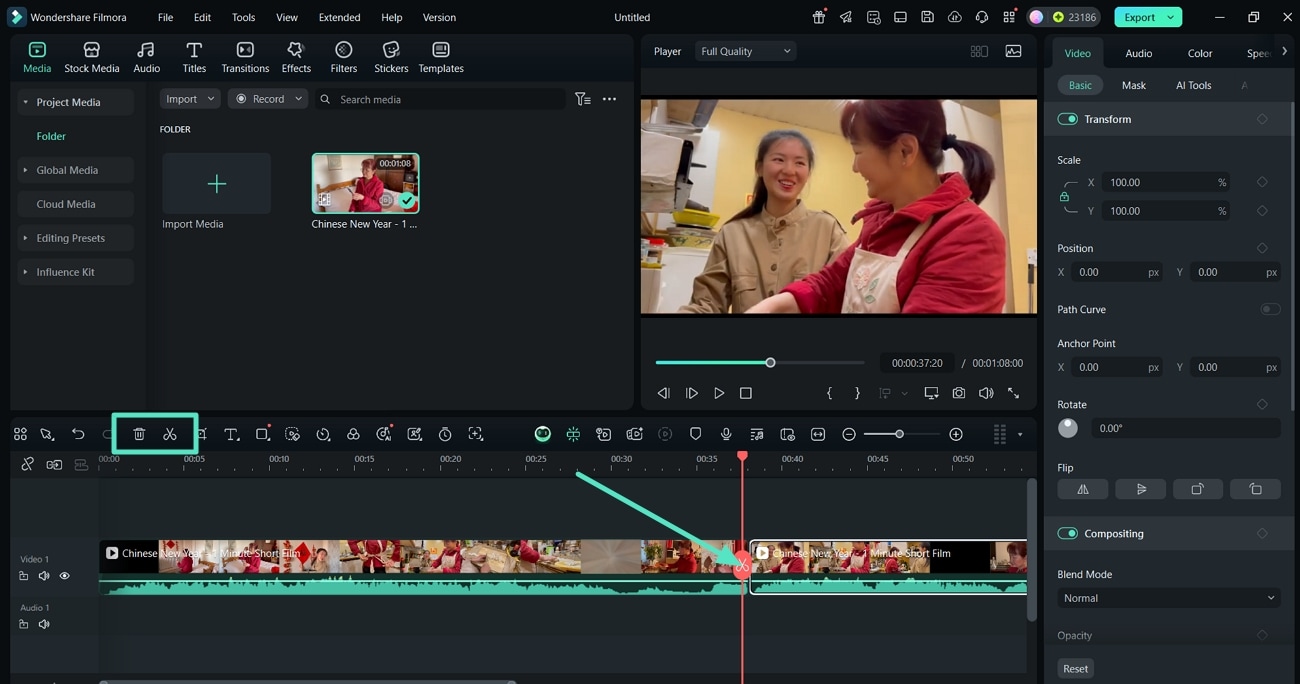Open the Full Quality player dropdown
This screenshot has width=1300, height=684.
coord(745,51)
